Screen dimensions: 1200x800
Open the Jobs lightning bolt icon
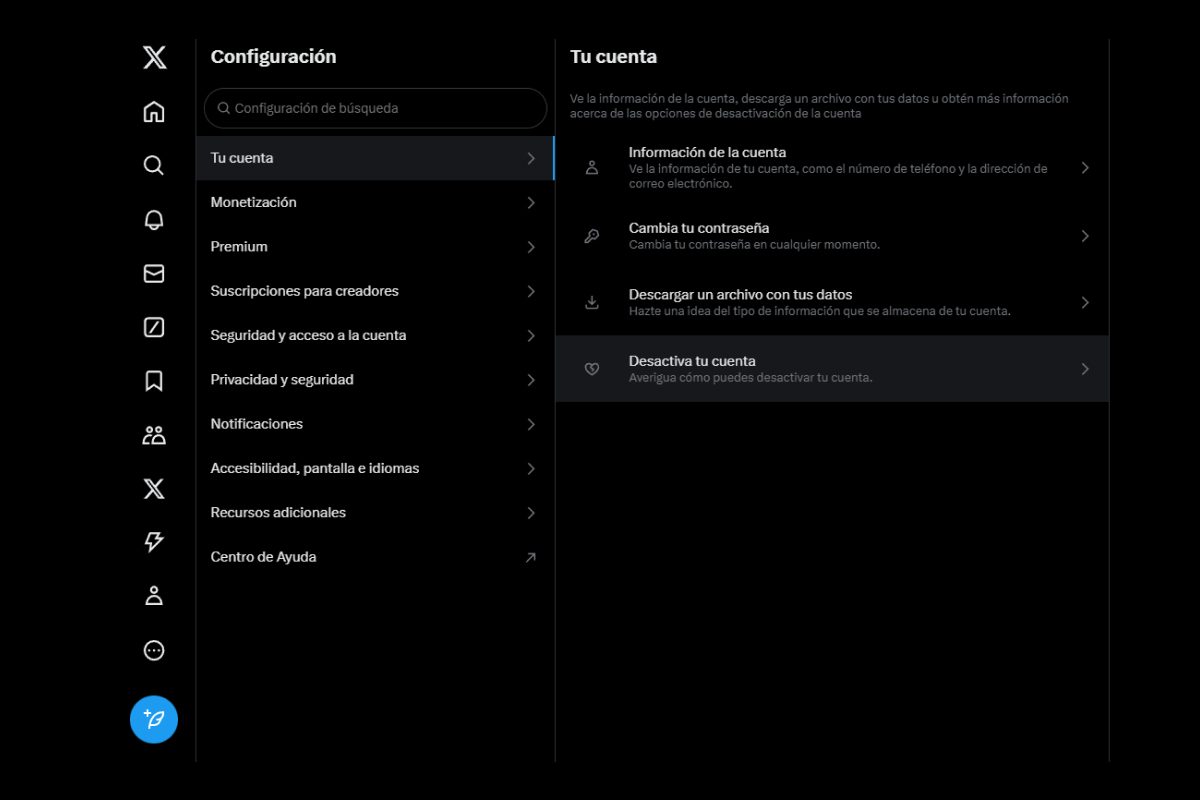coord(153,542)
